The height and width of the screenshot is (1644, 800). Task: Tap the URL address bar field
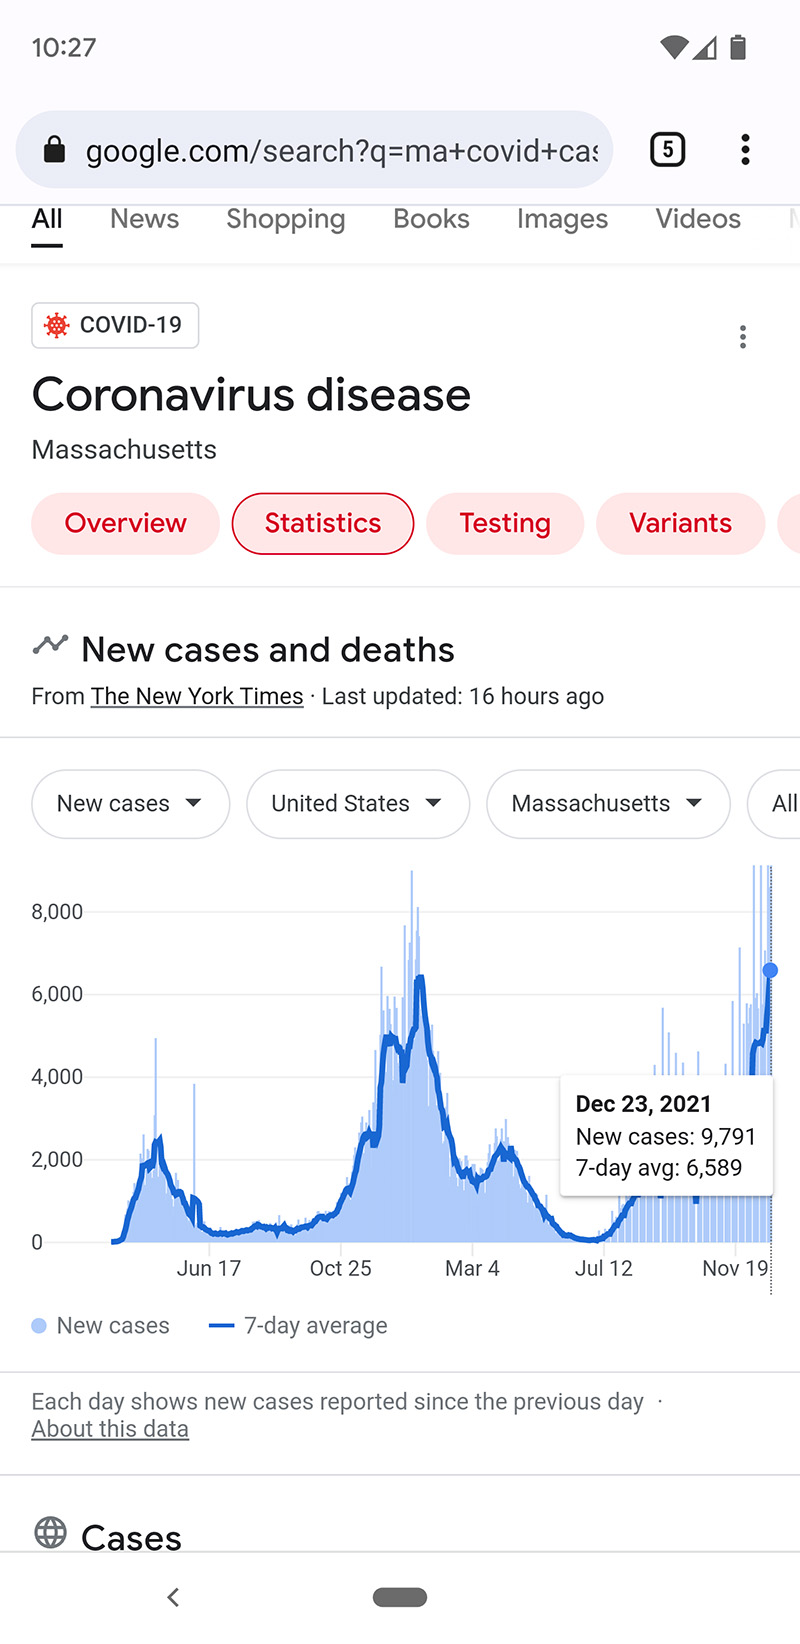pyautogui.click(x=340, y=151)
